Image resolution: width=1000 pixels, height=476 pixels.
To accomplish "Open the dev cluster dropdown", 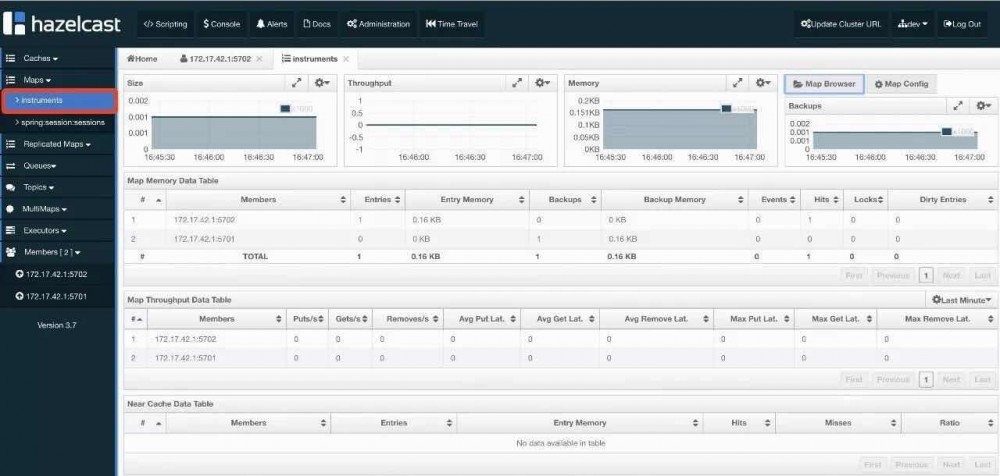I will pos(912,24).
